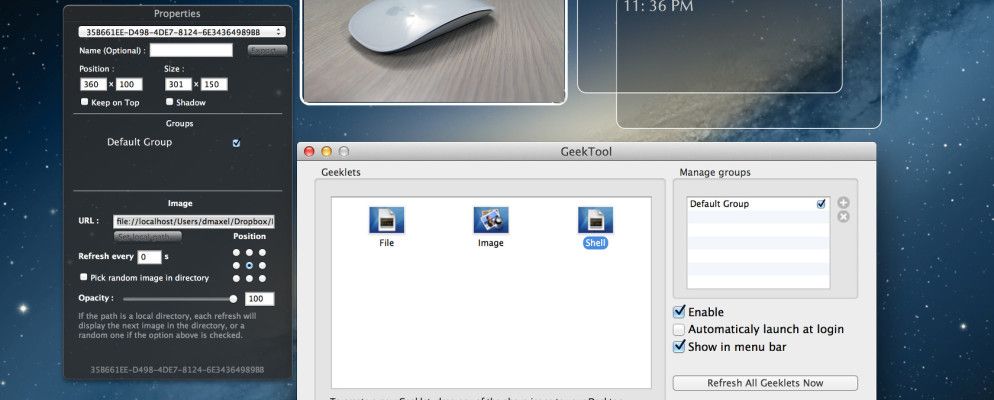The height and width of the screenshot is (400, 994).
Task: Uncheck Default Group in Manage groups list
Action: tap(822, 204)
